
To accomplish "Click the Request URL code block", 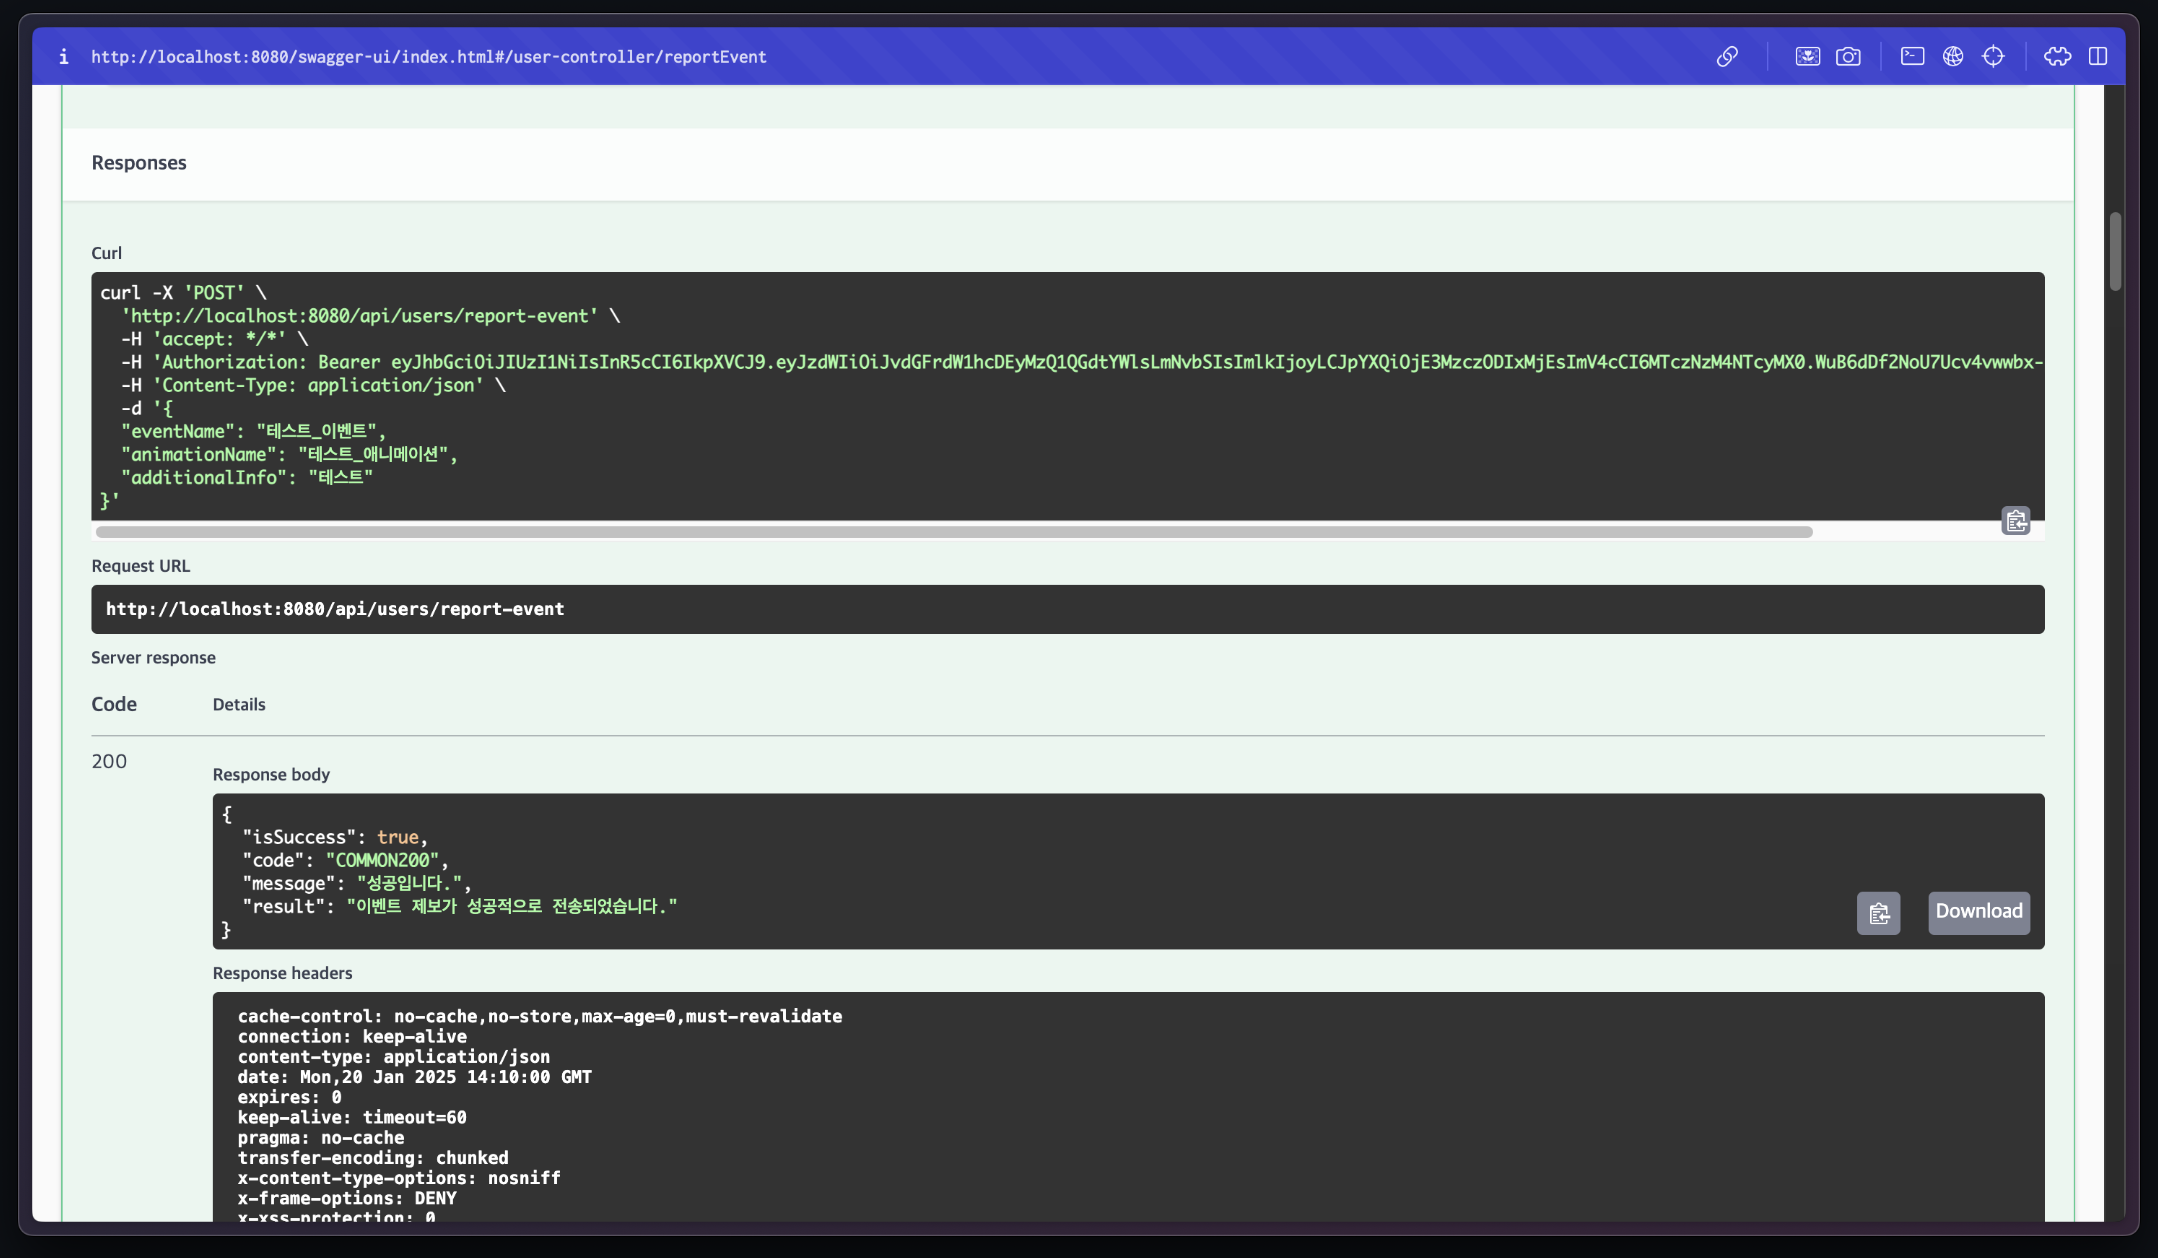I will pyautogui.click(x=1067, y=609).
